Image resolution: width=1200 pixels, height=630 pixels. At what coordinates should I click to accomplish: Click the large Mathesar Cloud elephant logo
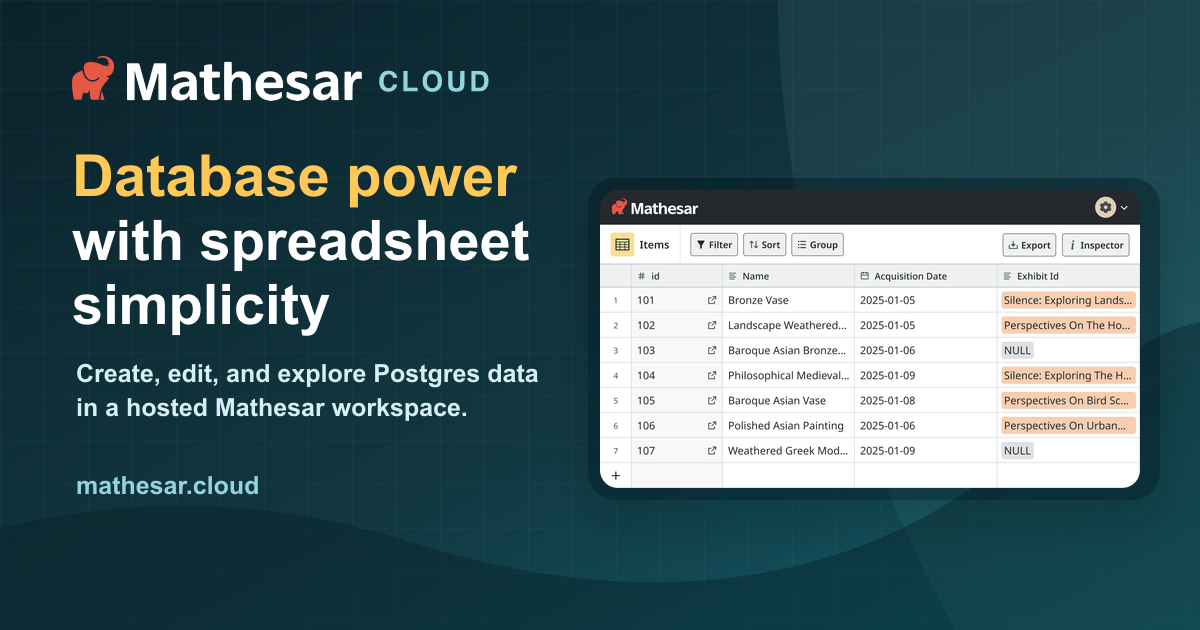pyautogui.click(x=93, y=80)
